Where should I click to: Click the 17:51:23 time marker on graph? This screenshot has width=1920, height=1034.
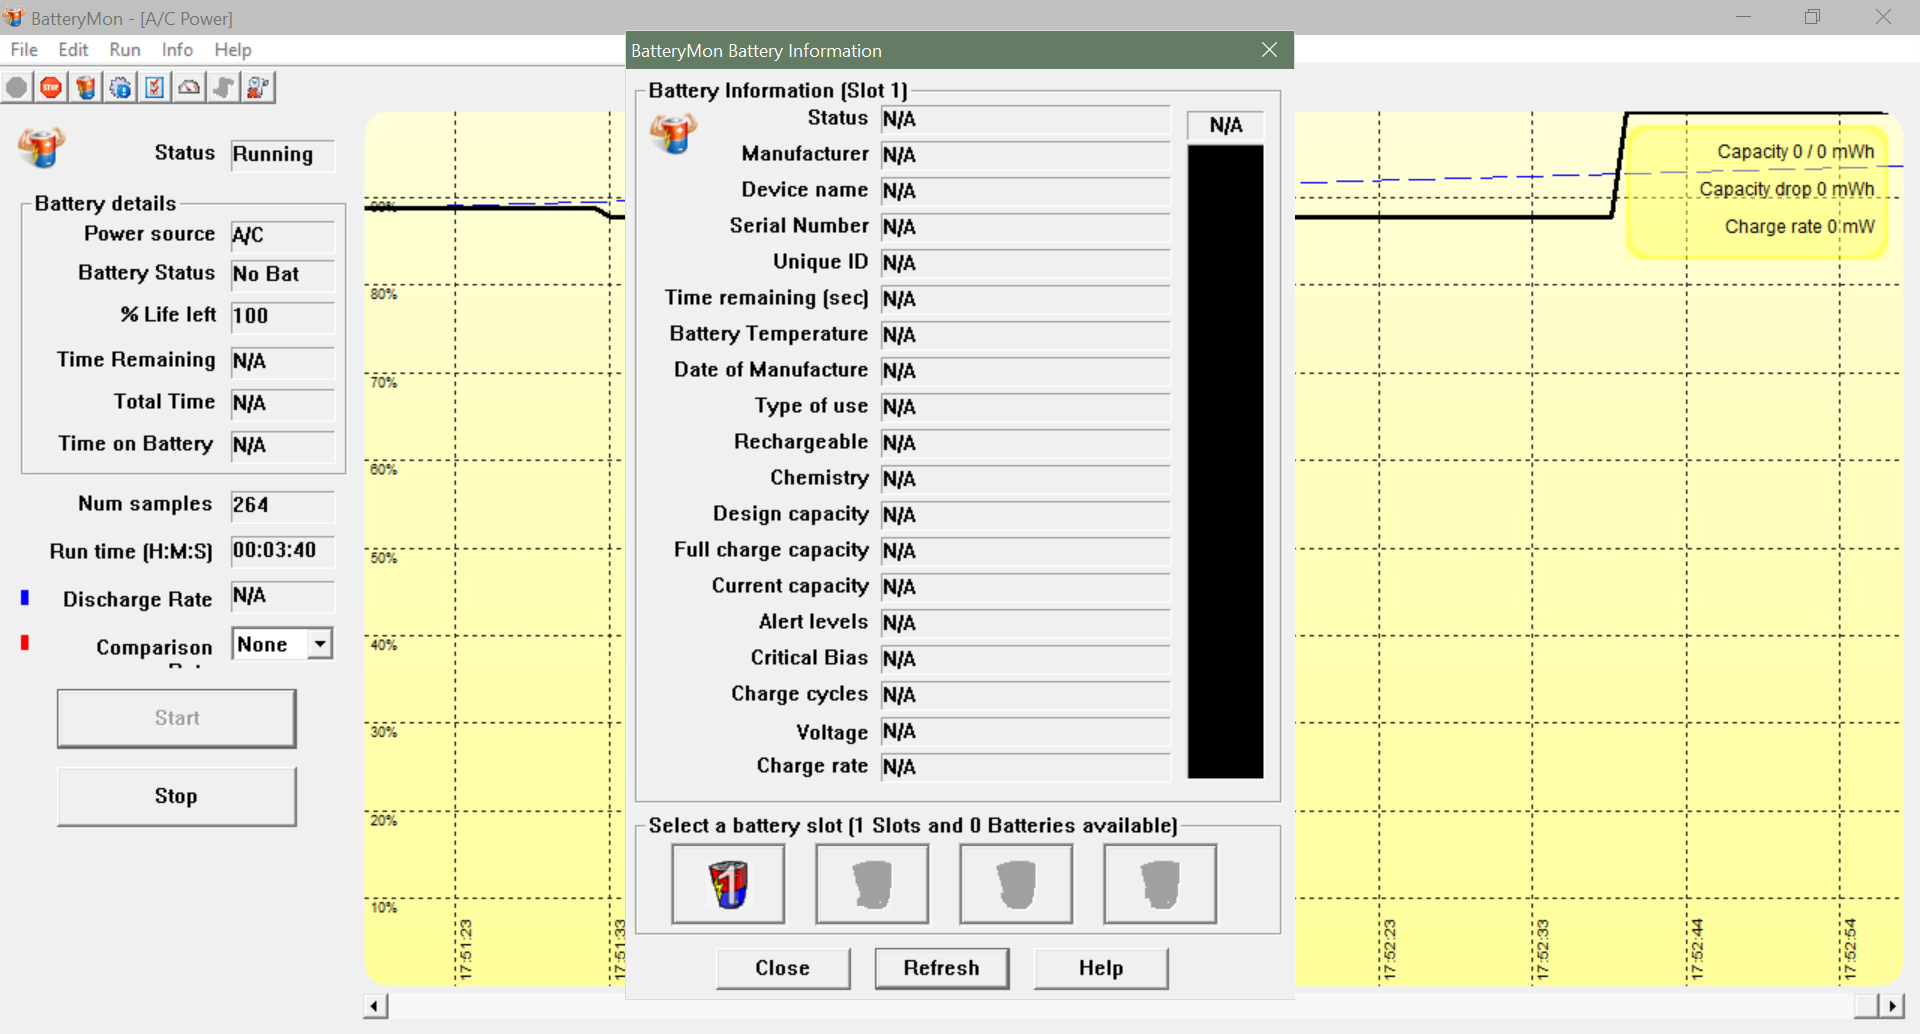pyautogui.click(x=465, y=949)
